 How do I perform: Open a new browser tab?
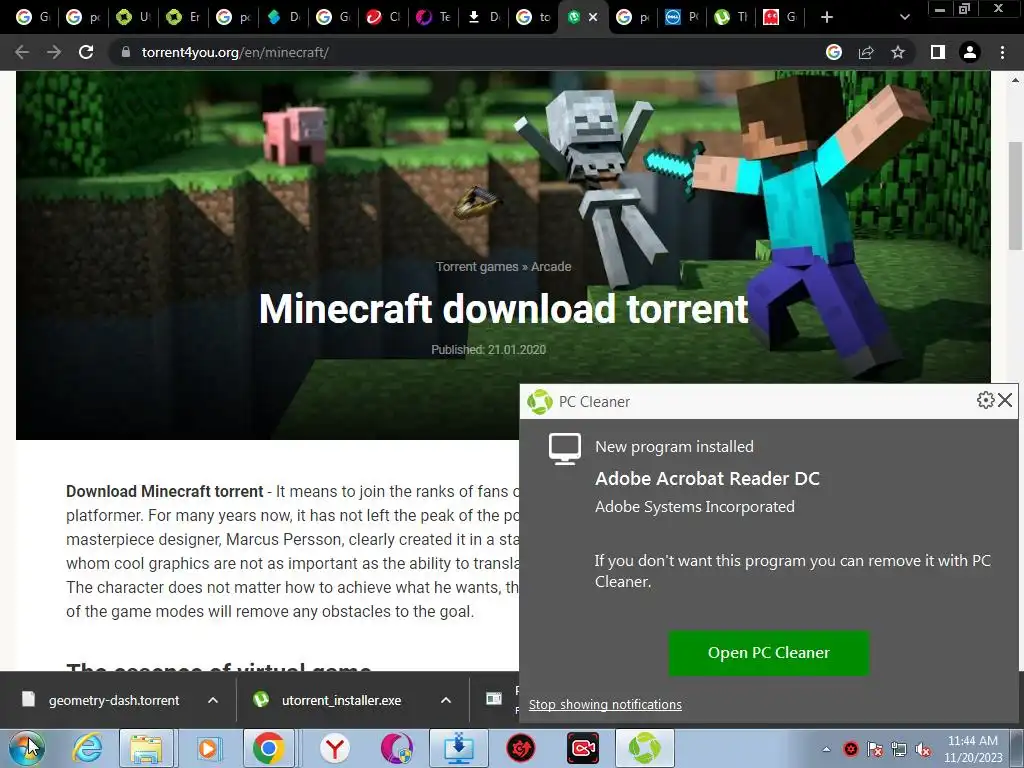click(827, 17)
